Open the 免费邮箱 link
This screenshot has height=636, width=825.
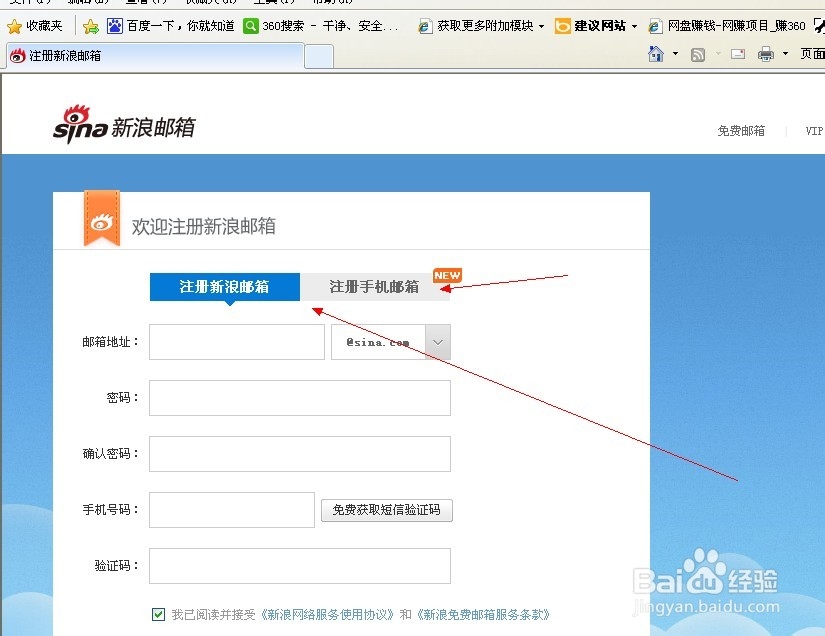[741, 130]
